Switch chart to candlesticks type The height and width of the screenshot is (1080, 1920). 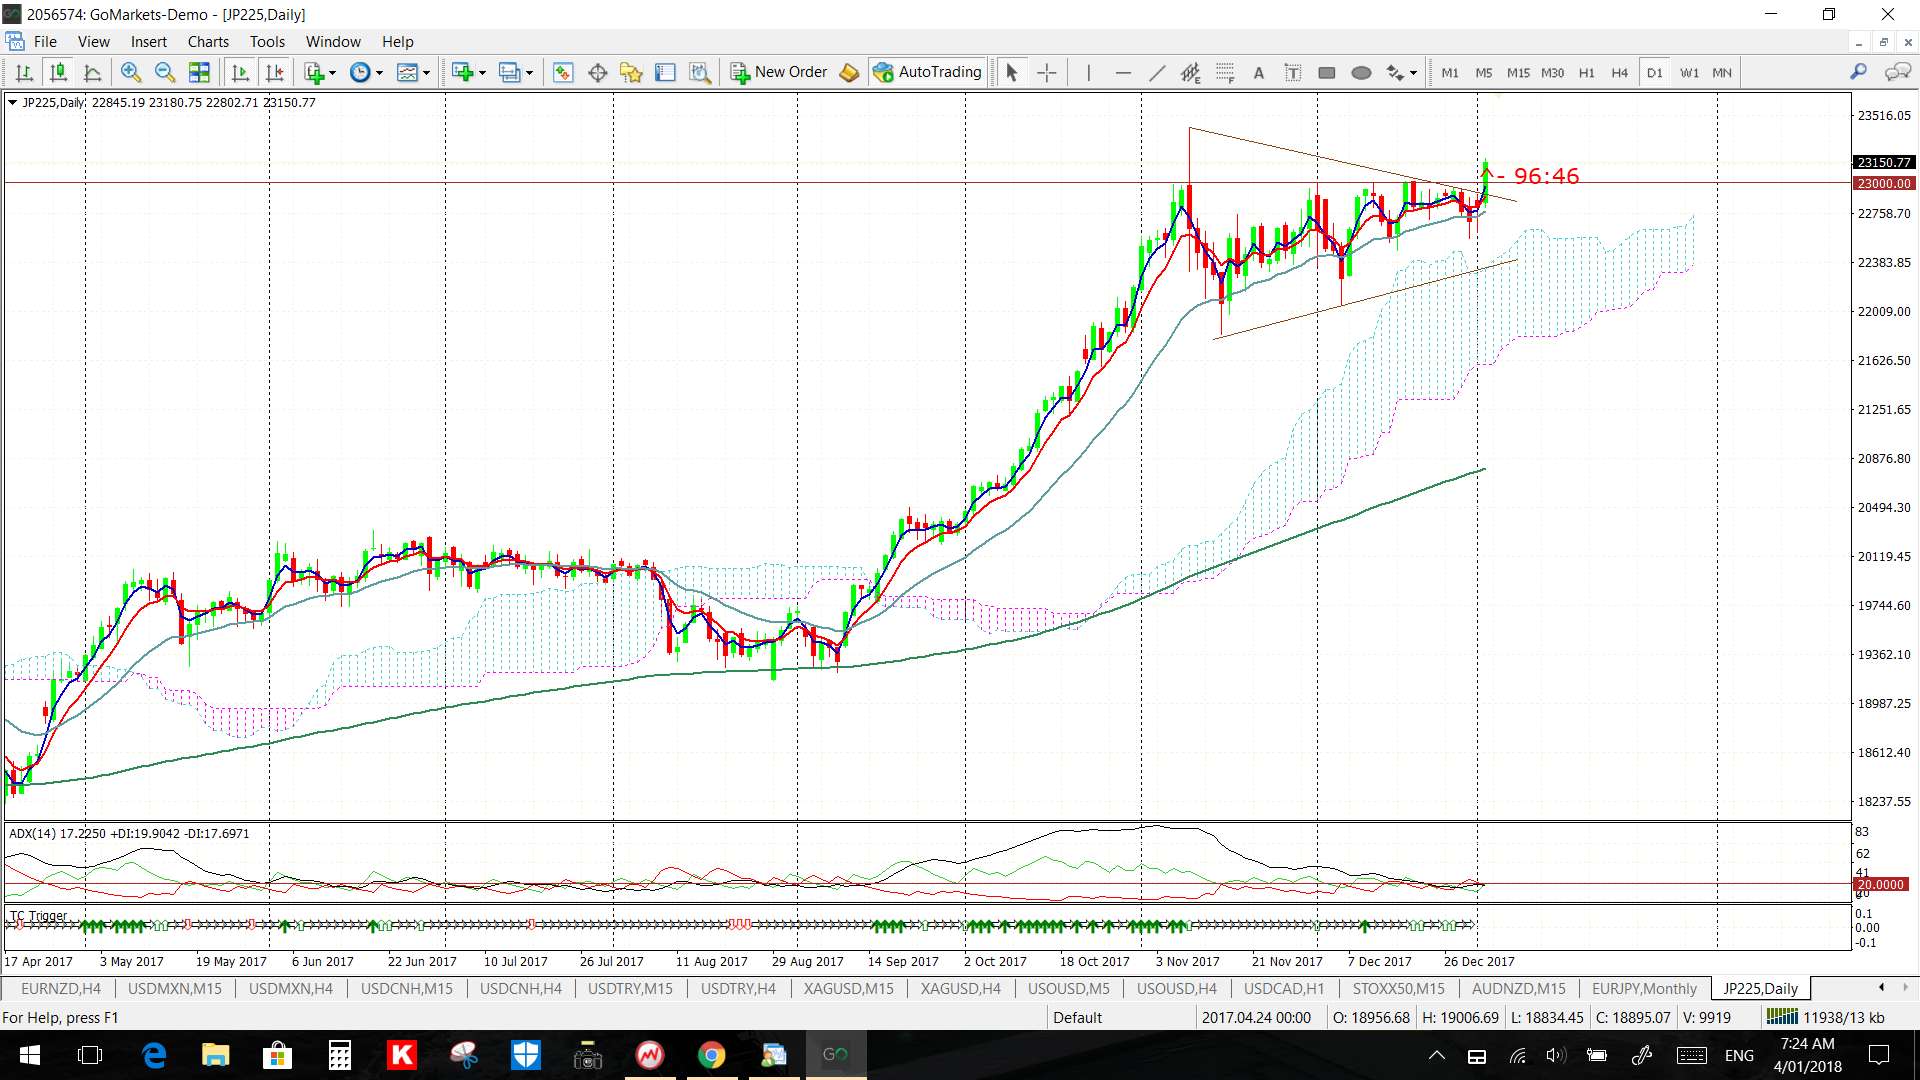coord(59,72)
